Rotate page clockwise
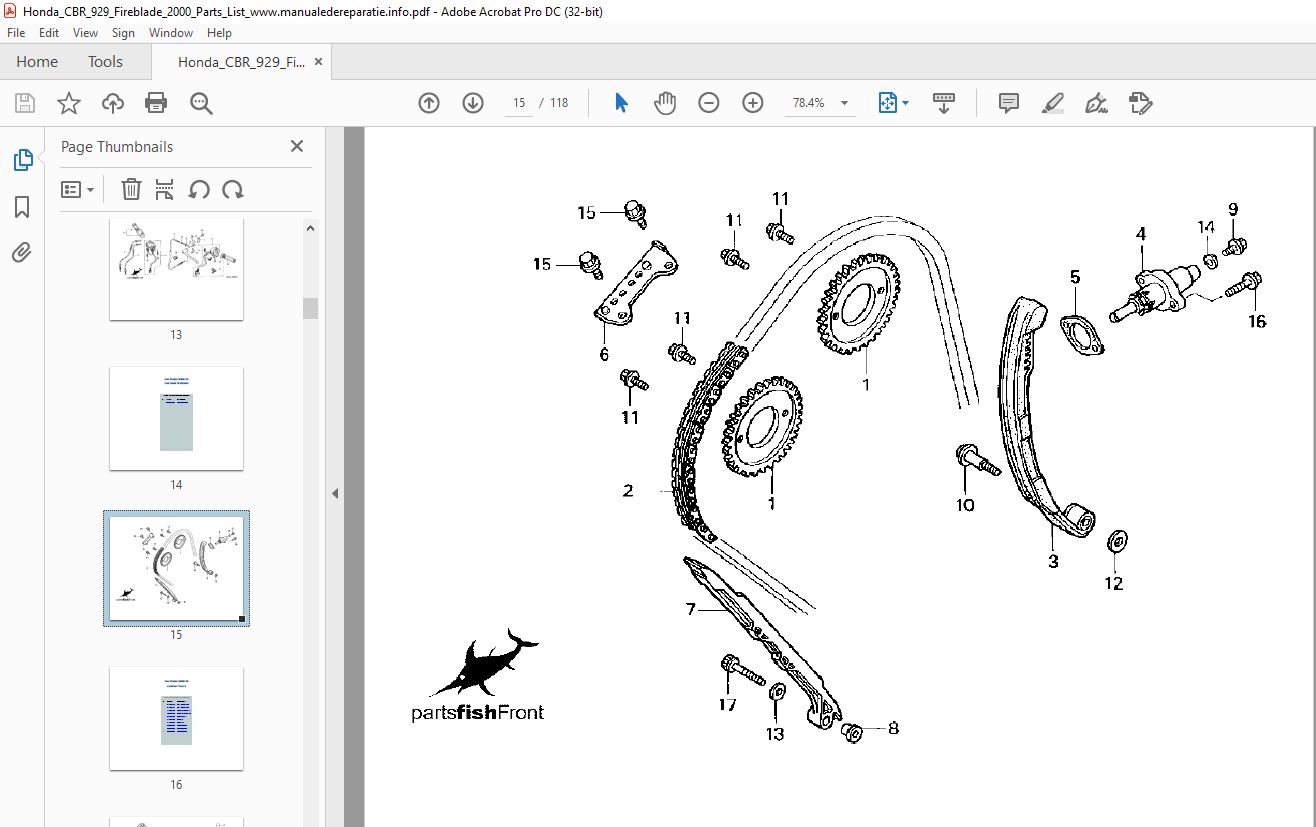 pos(233,189)
